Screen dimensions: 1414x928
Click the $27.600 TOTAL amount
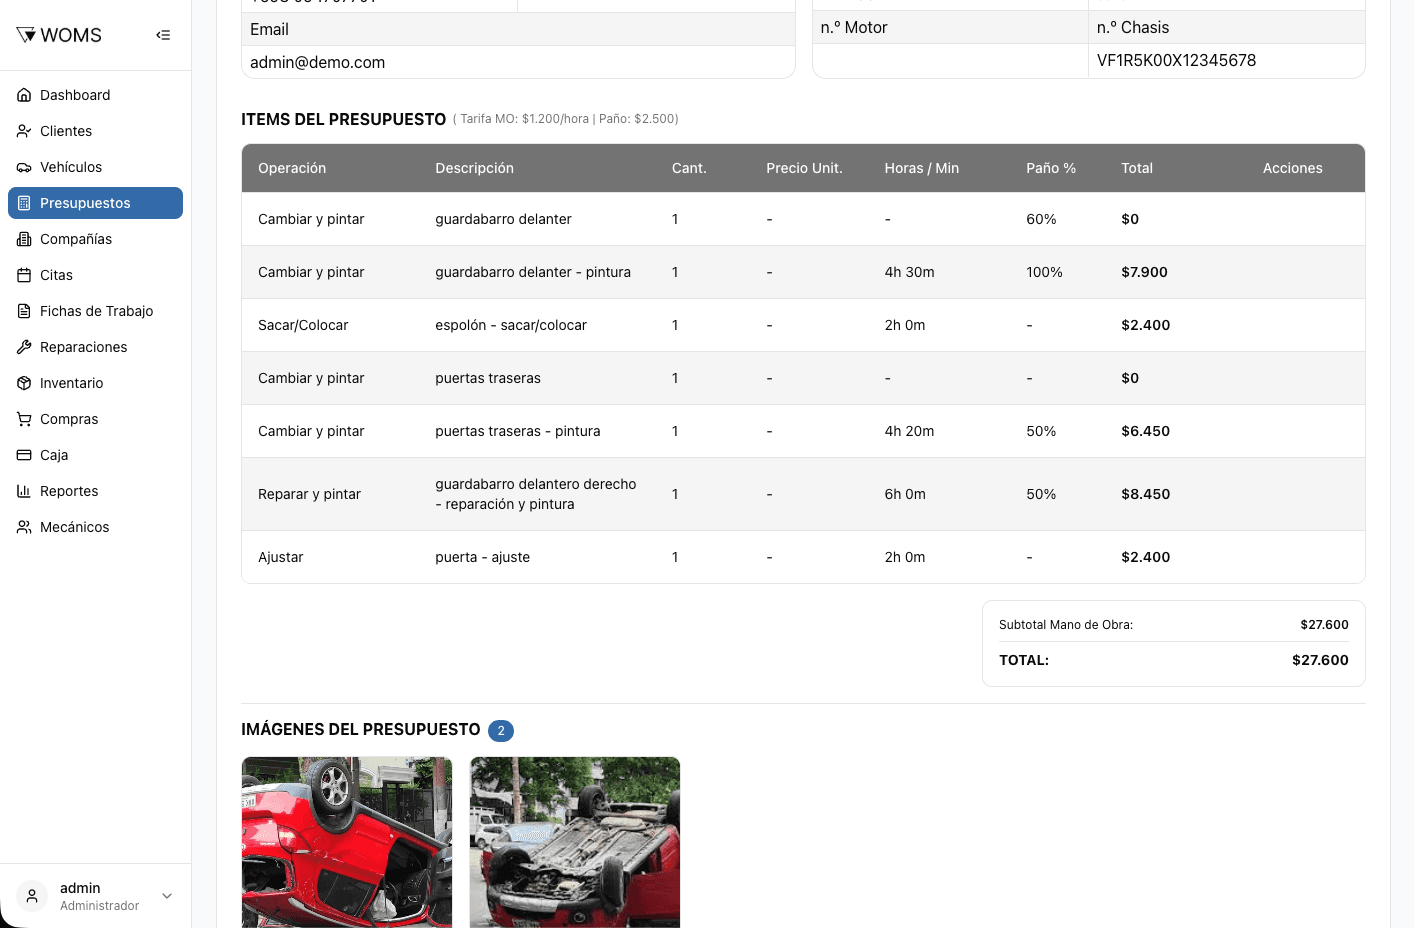coord(1320,660)
